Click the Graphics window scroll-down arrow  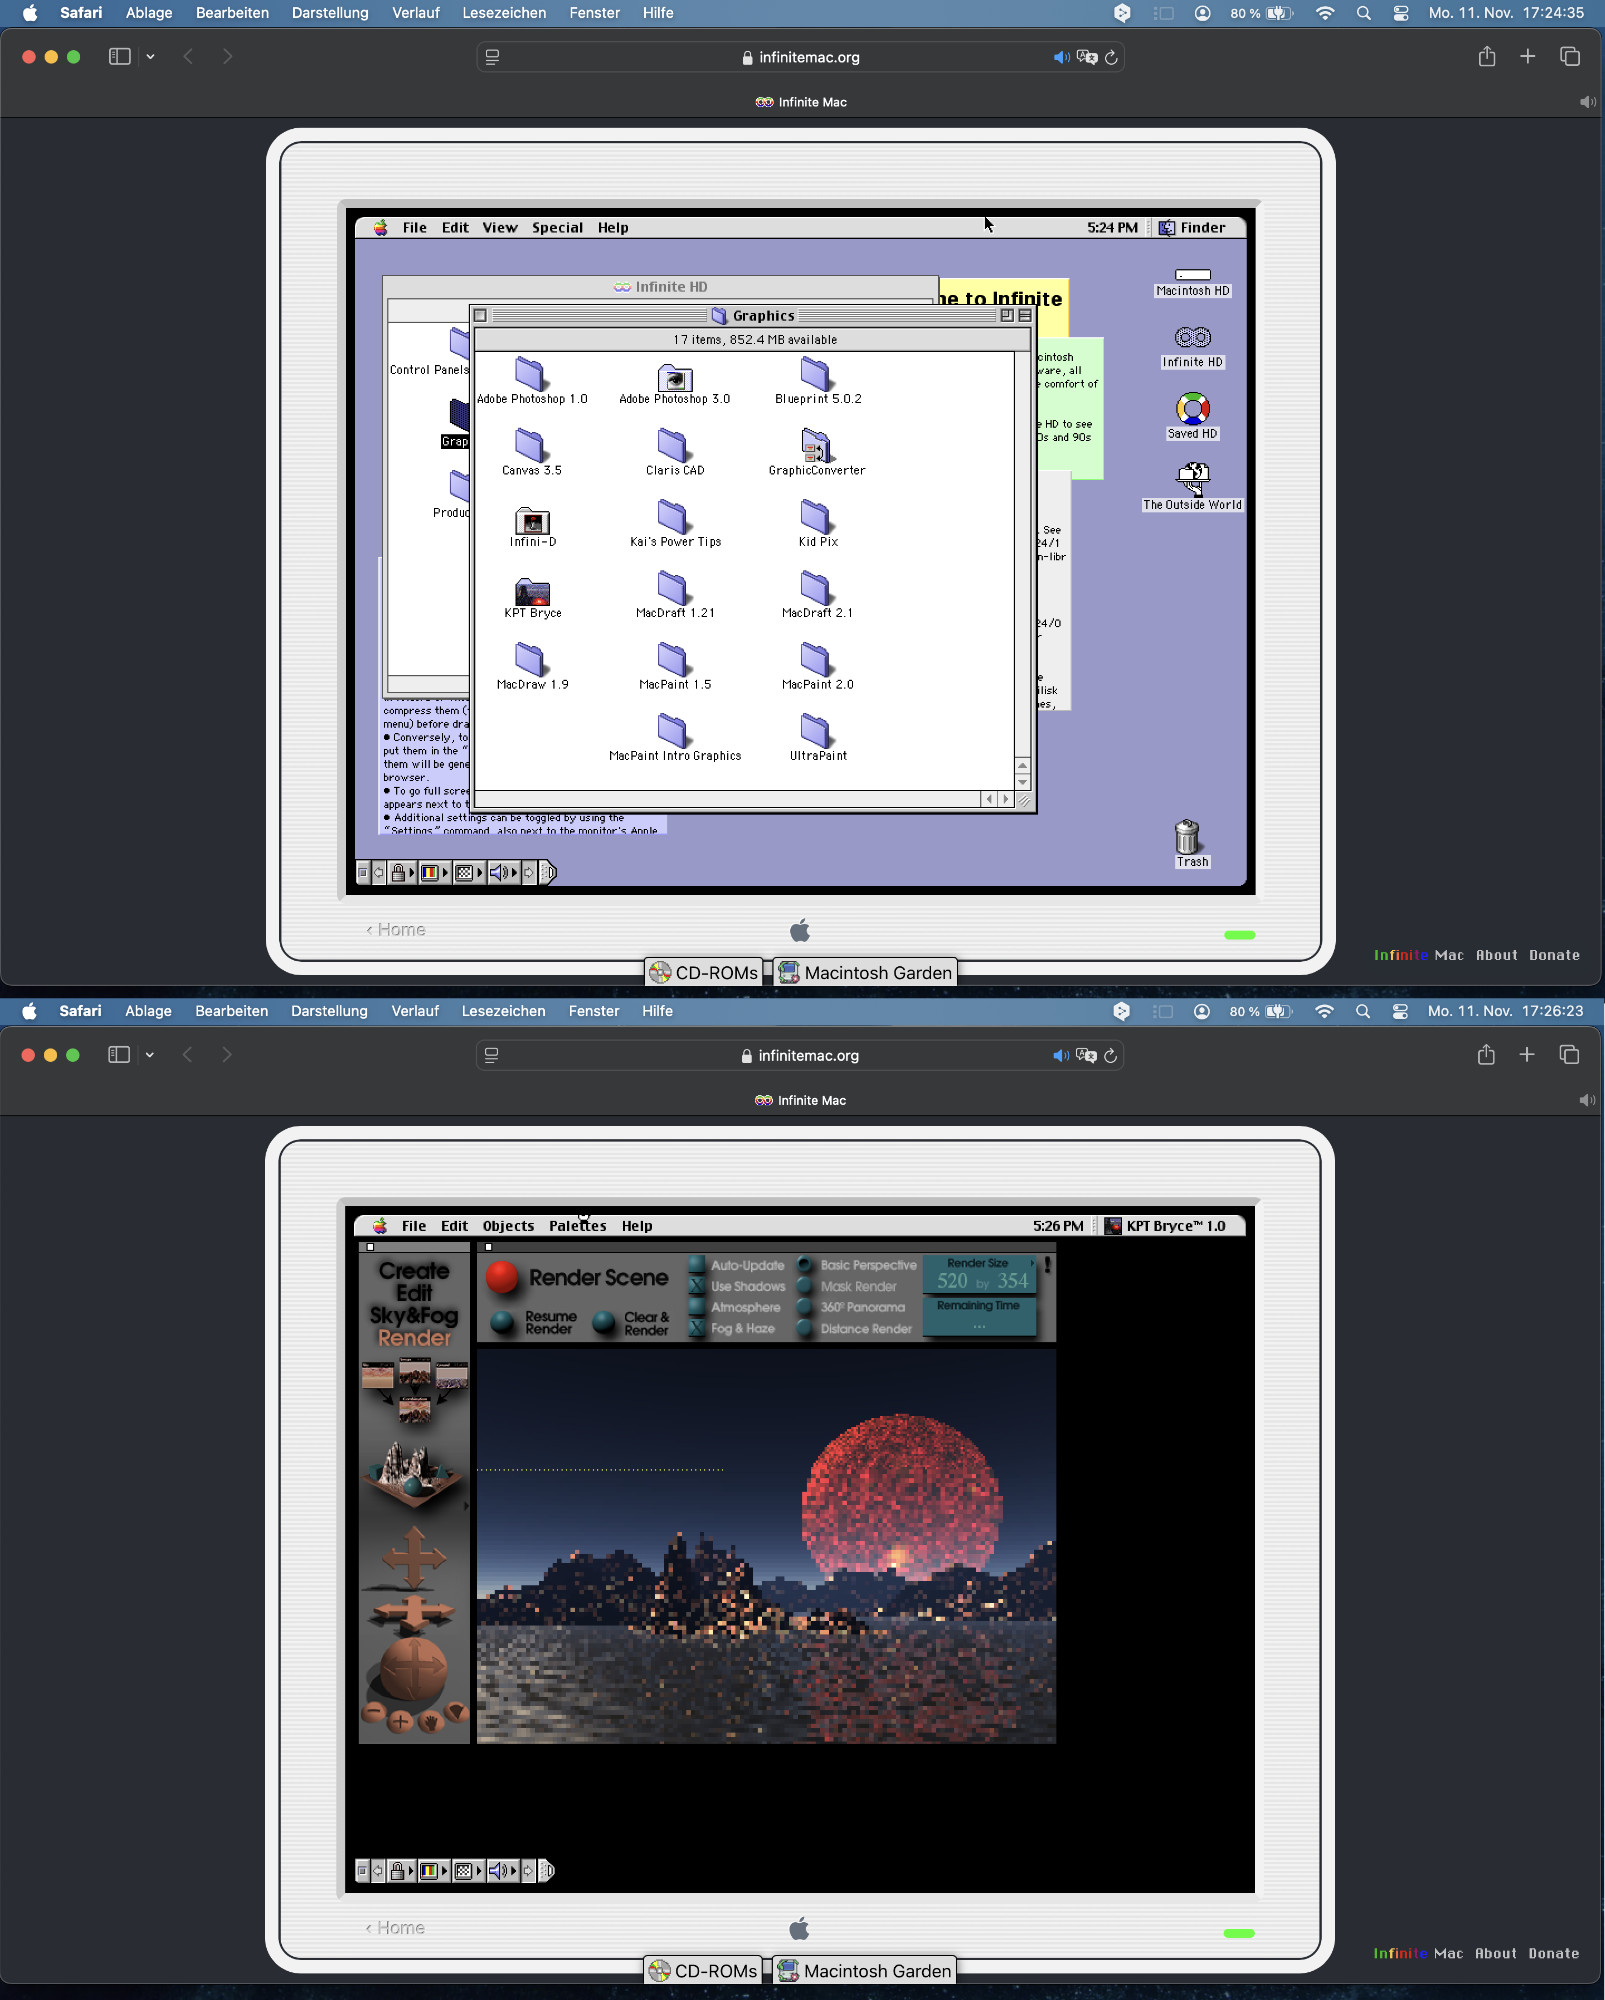tap(1022, 783)
